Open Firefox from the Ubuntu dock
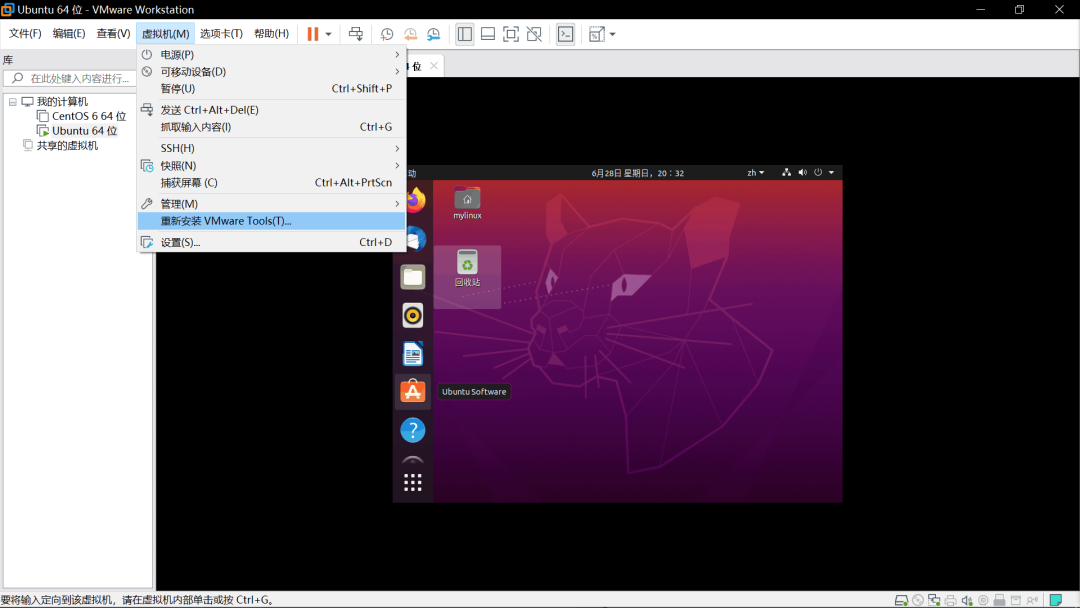Image resolution: width=1080 pixels, height=608 pixels. pos(414,200)
